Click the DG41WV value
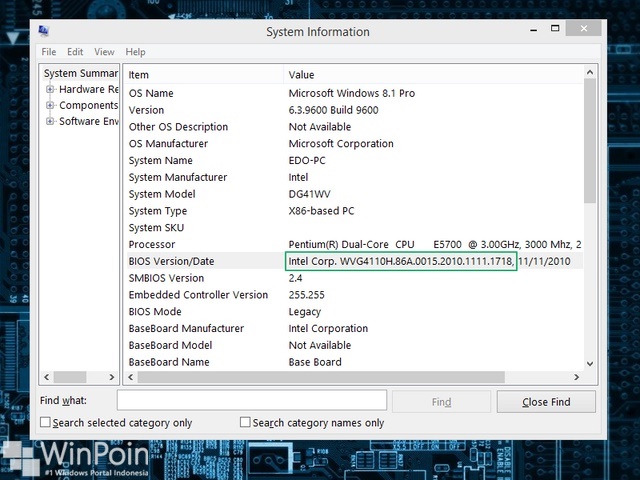This screenshot has width=640, height=480. [x=309, y=194]
